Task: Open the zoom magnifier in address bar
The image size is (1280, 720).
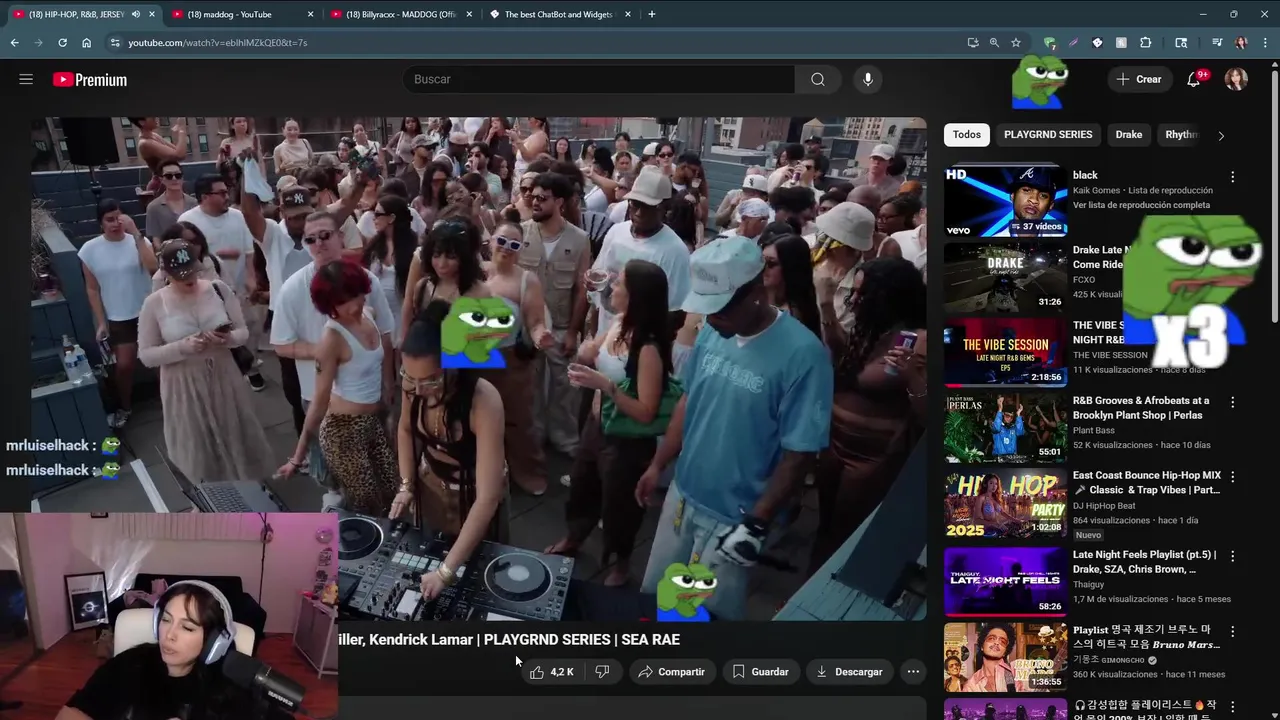Action: point(994,43)
